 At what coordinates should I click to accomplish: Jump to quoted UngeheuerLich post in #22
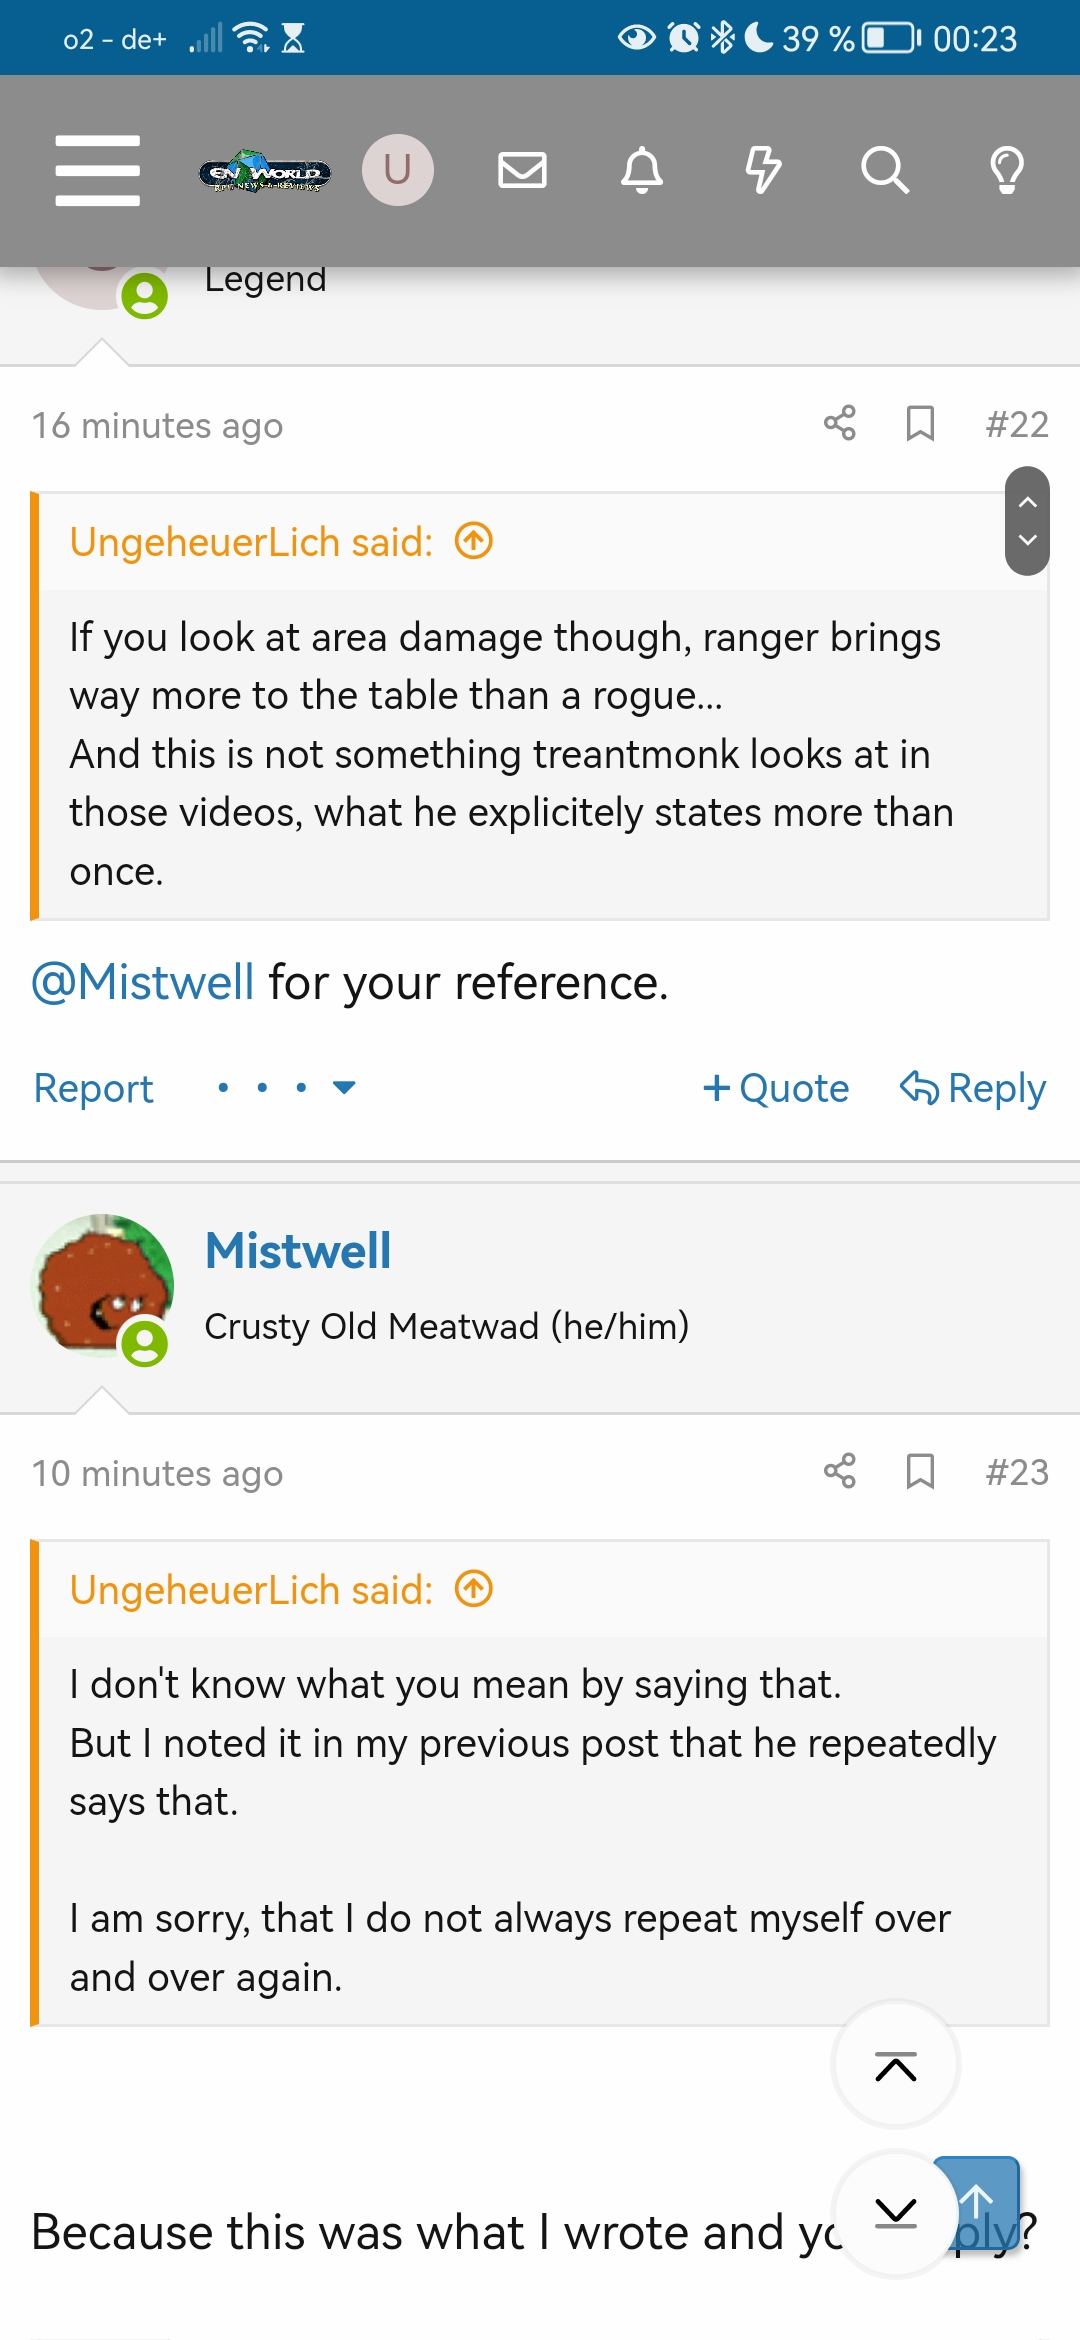pos(474,542)
